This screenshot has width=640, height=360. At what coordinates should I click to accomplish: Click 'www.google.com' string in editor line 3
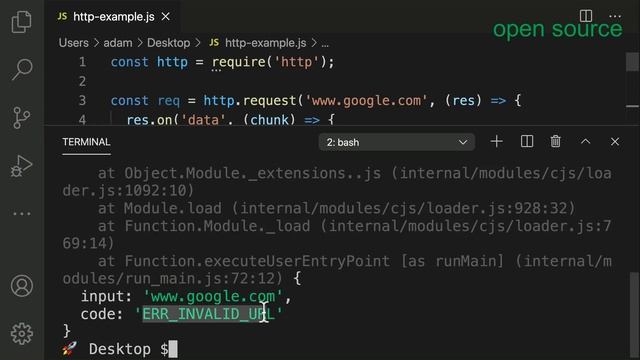[366, 100]
